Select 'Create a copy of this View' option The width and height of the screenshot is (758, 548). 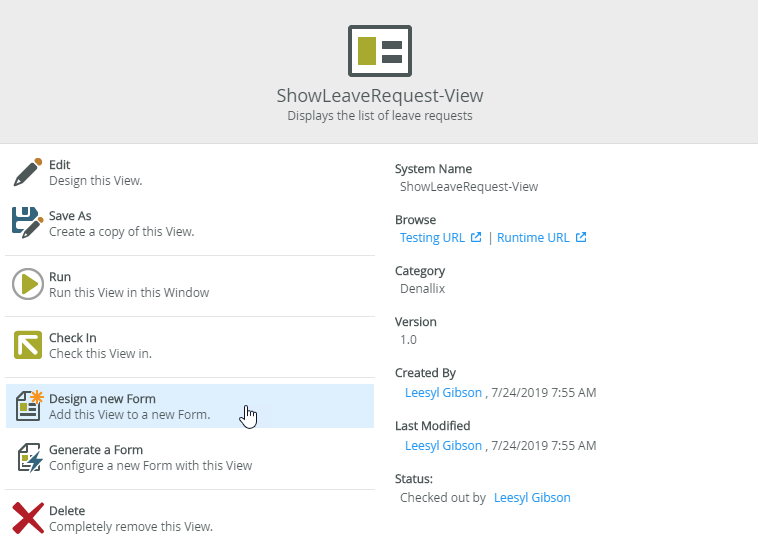[121, 232]
